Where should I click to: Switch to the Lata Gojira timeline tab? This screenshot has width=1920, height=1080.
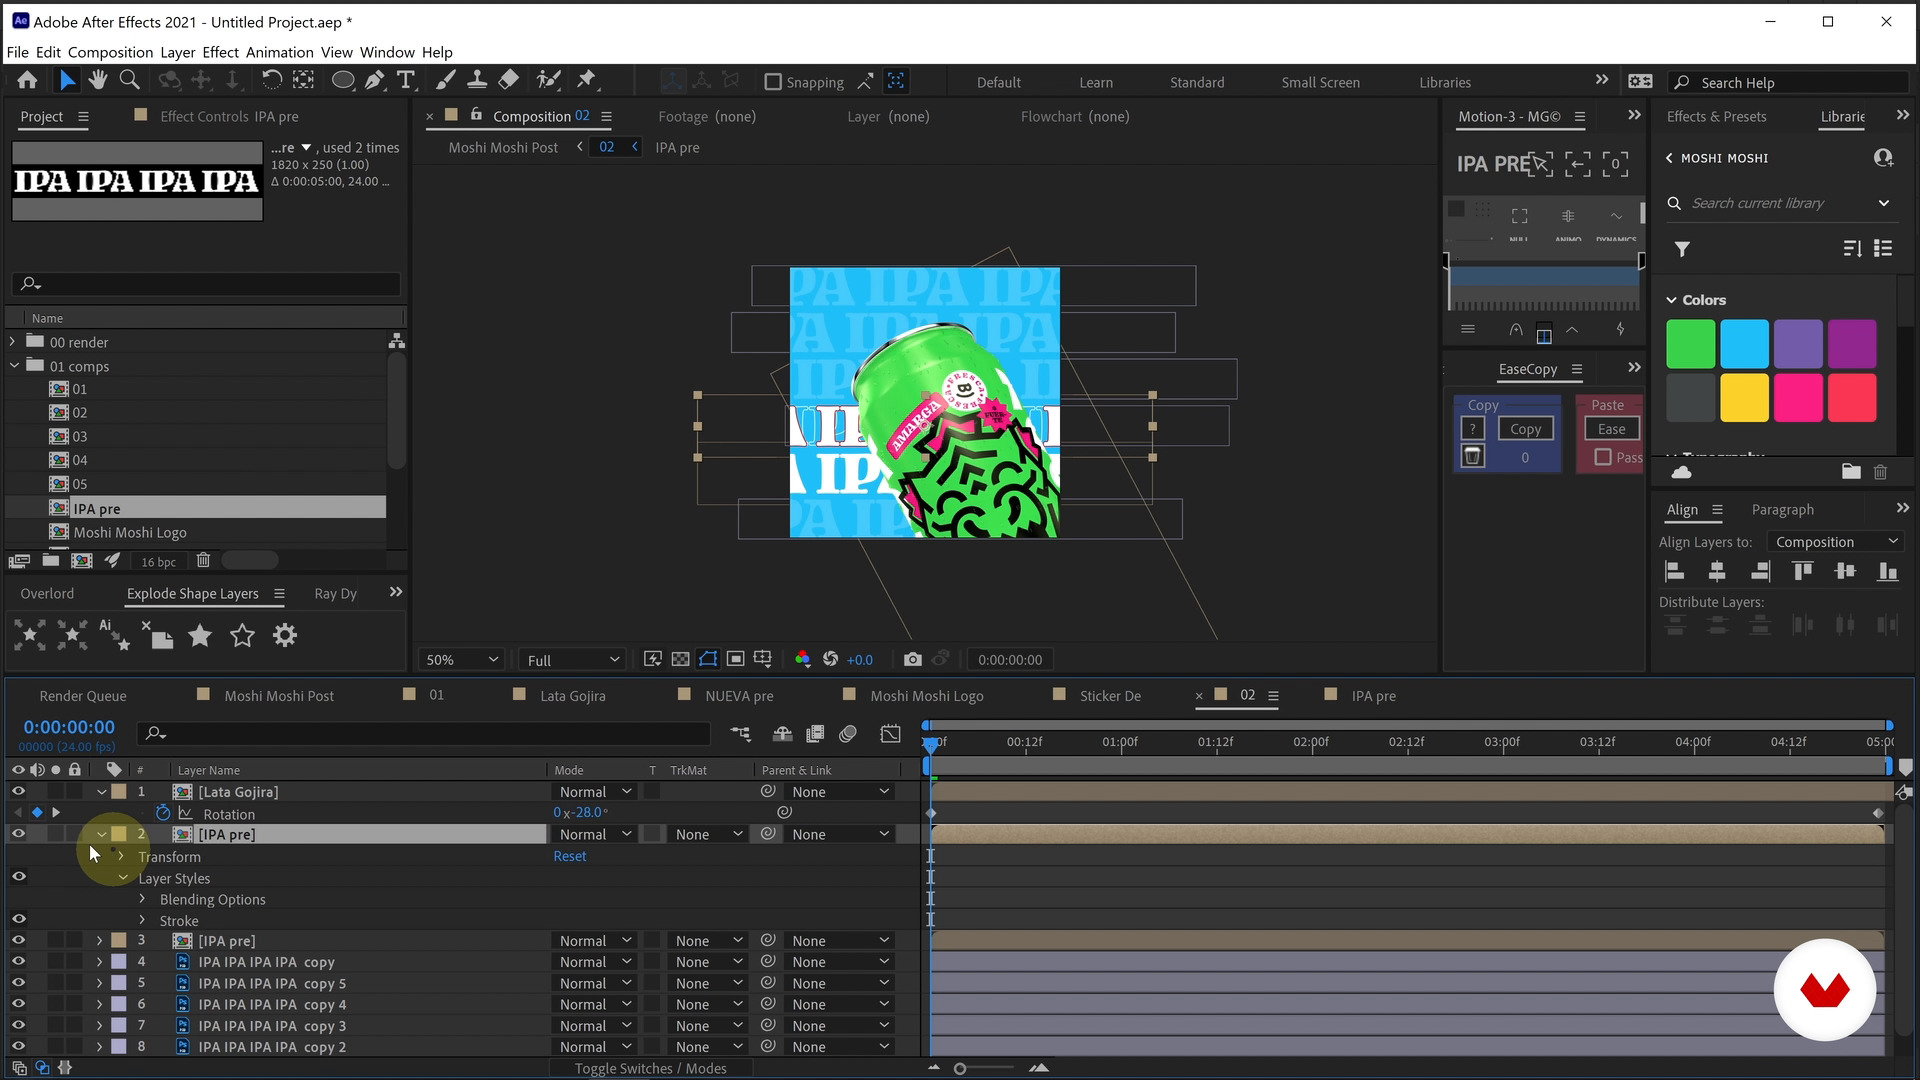pyautogui.click(x=572, y=696)
